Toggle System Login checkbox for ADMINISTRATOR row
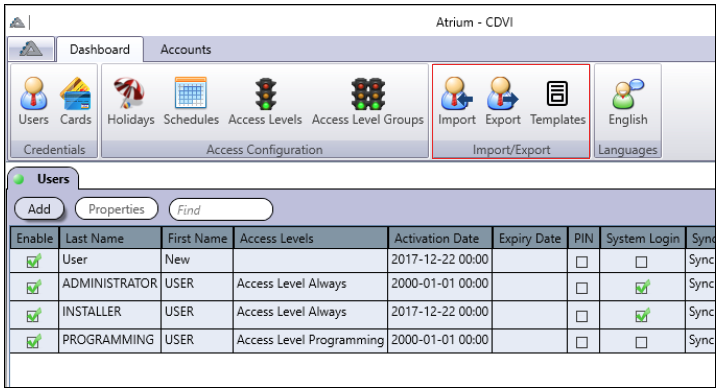Screen dimensions: 718x392 [x=642, y=287]
